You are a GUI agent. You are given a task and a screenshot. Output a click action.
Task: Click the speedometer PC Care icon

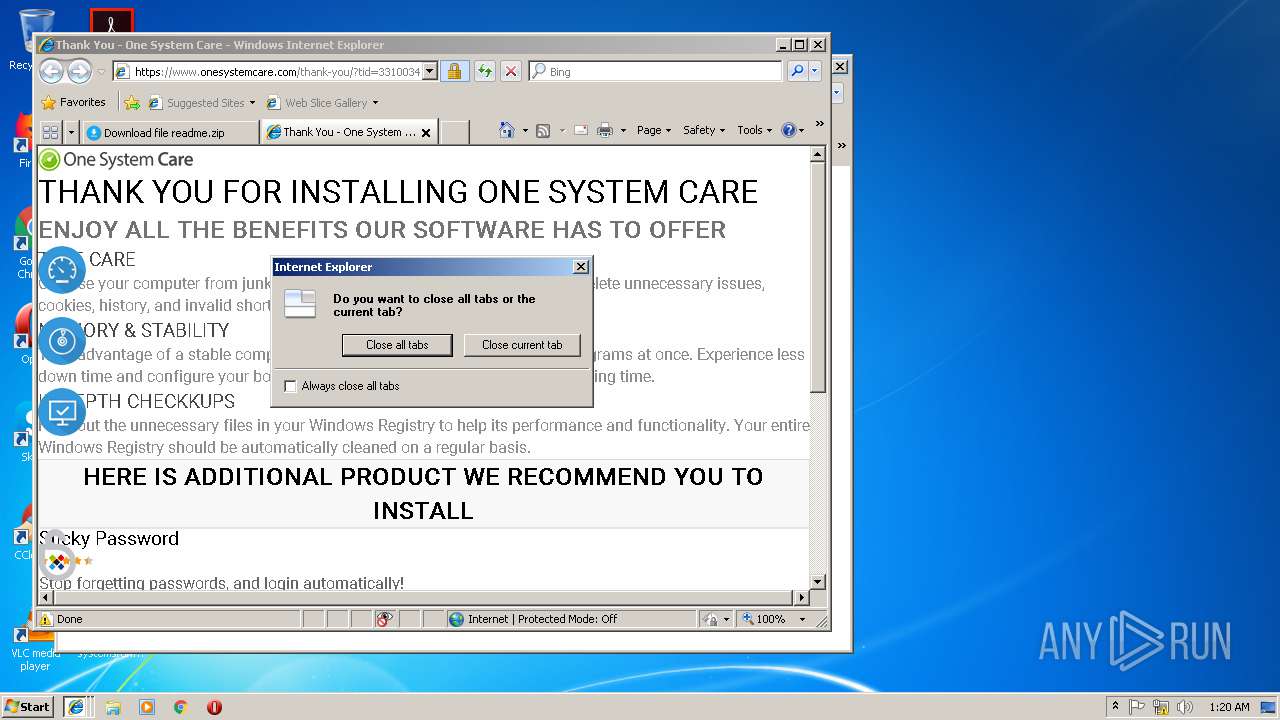62,270
